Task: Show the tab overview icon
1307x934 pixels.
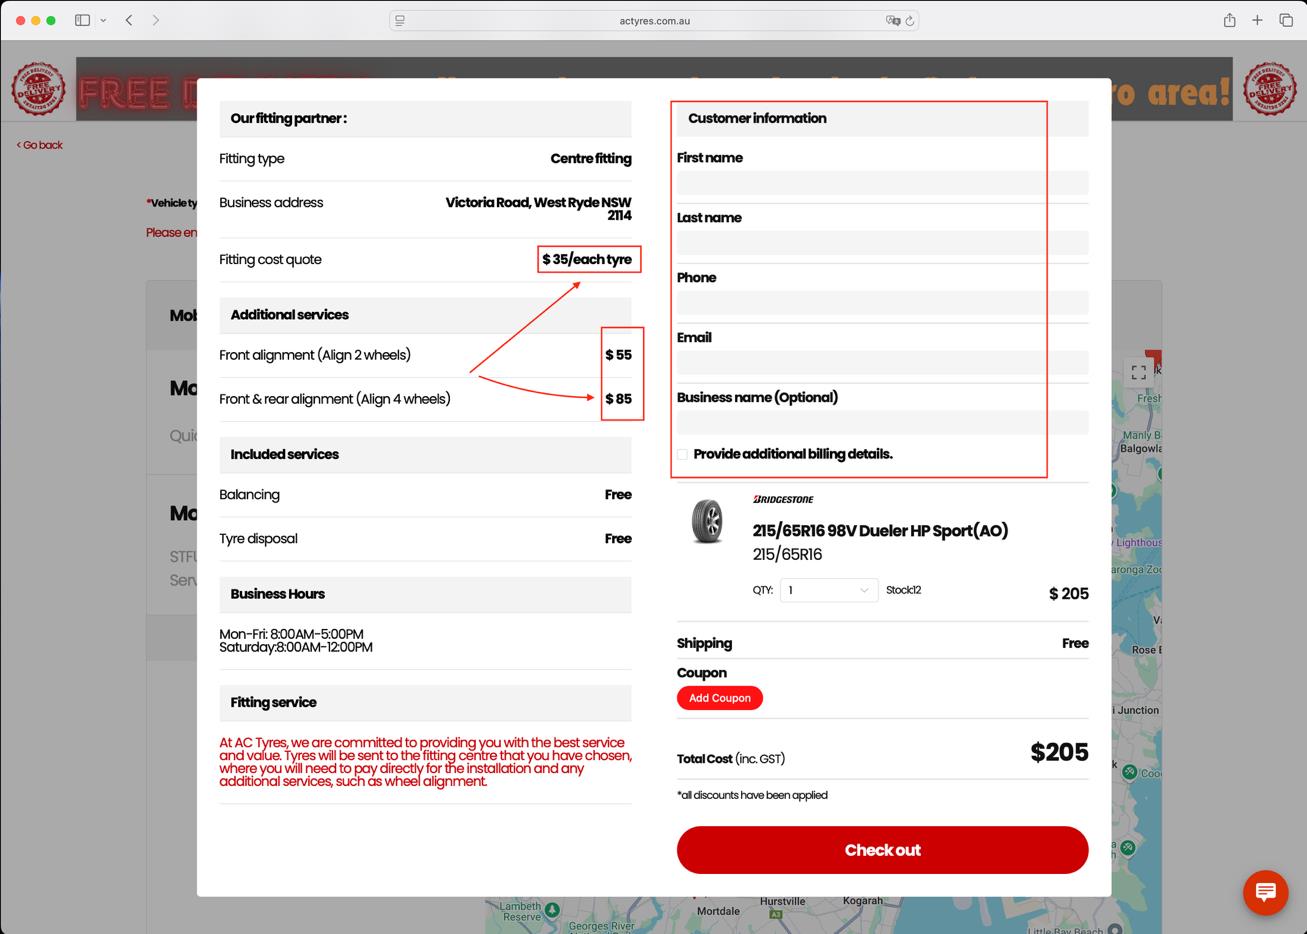Action: [1286, 20]
